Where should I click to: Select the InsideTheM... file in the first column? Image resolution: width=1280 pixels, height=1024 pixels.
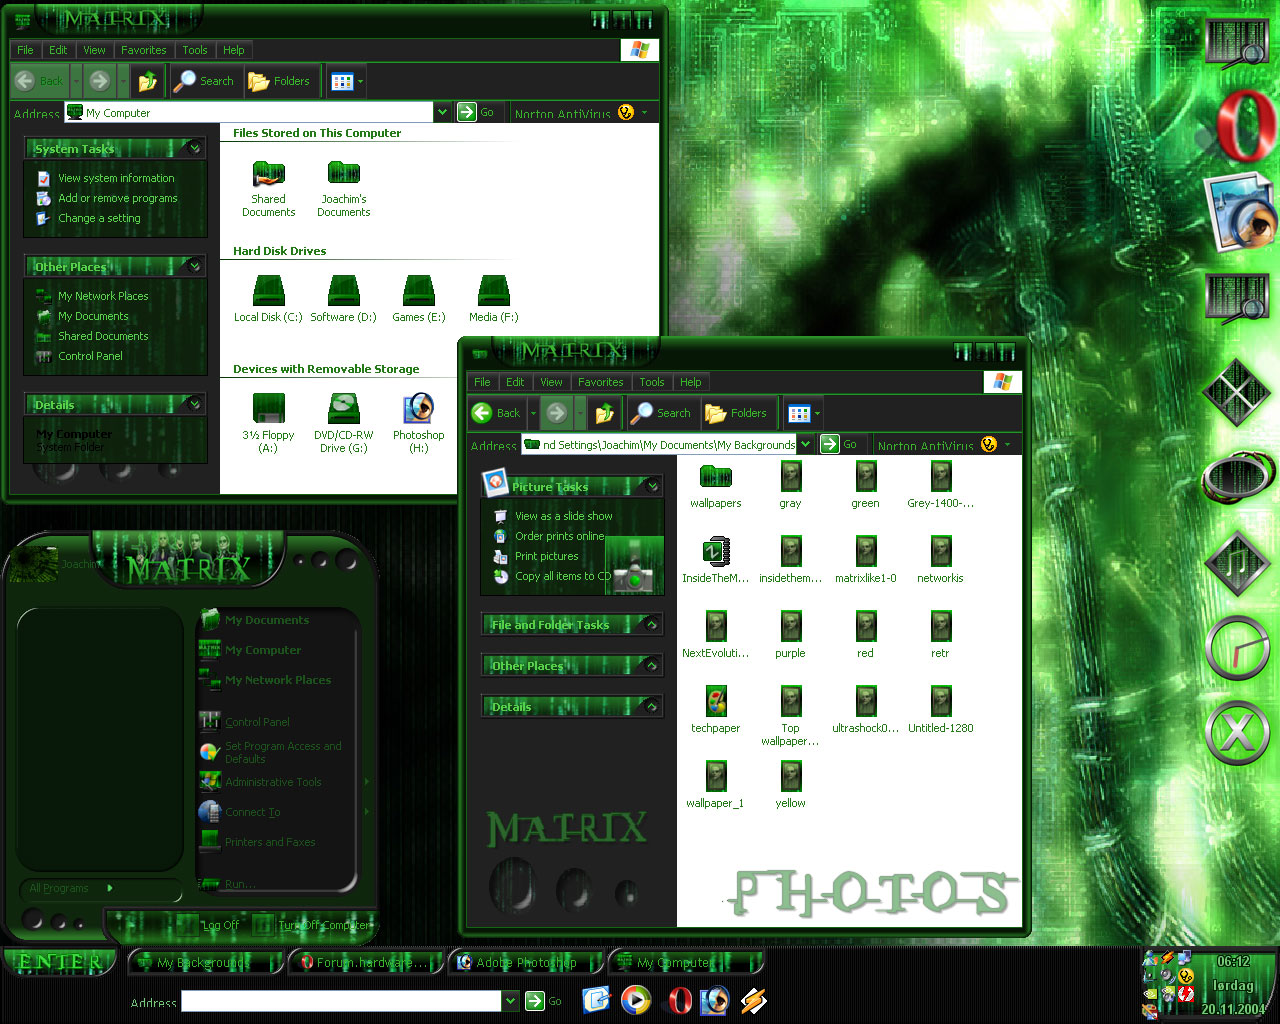715,551
